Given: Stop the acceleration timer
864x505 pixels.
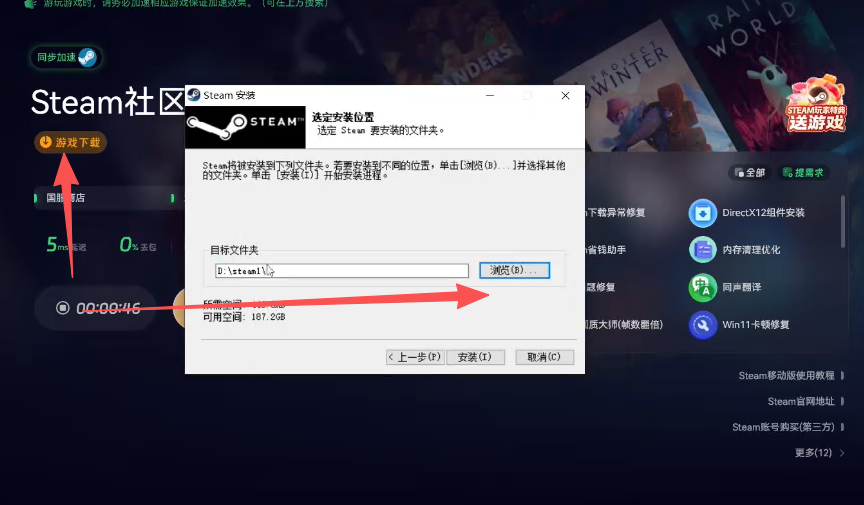Looking at the screenshot, I should pyautogui.click(x=62, y=308).
